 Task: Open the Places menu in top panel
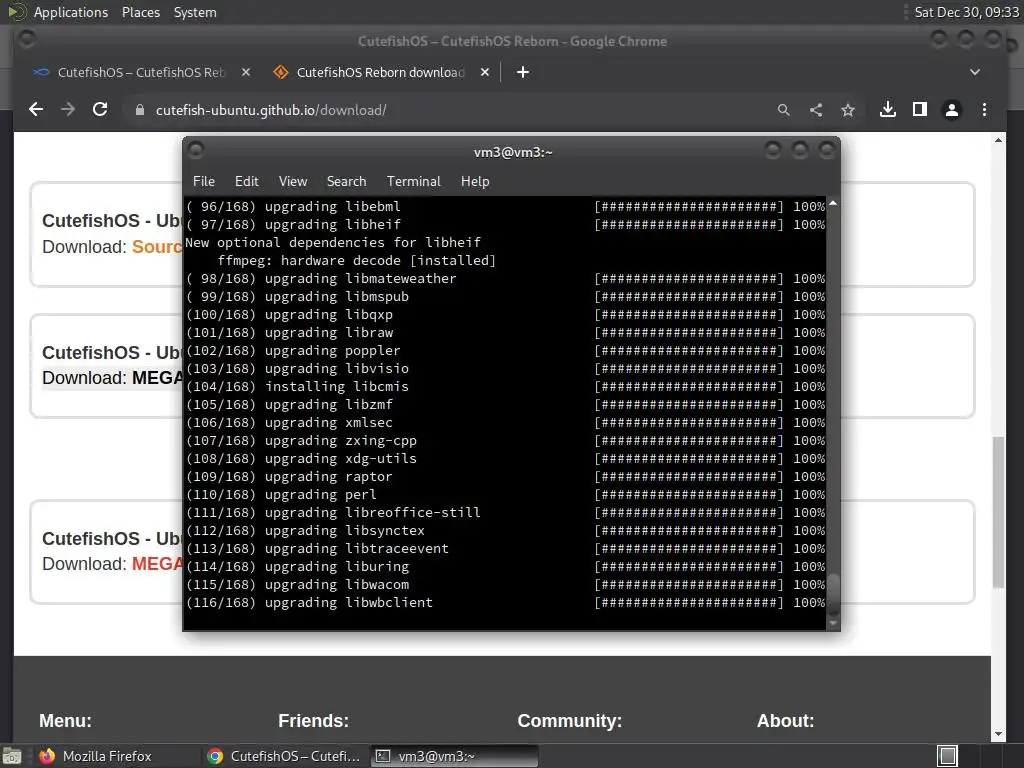141,12
